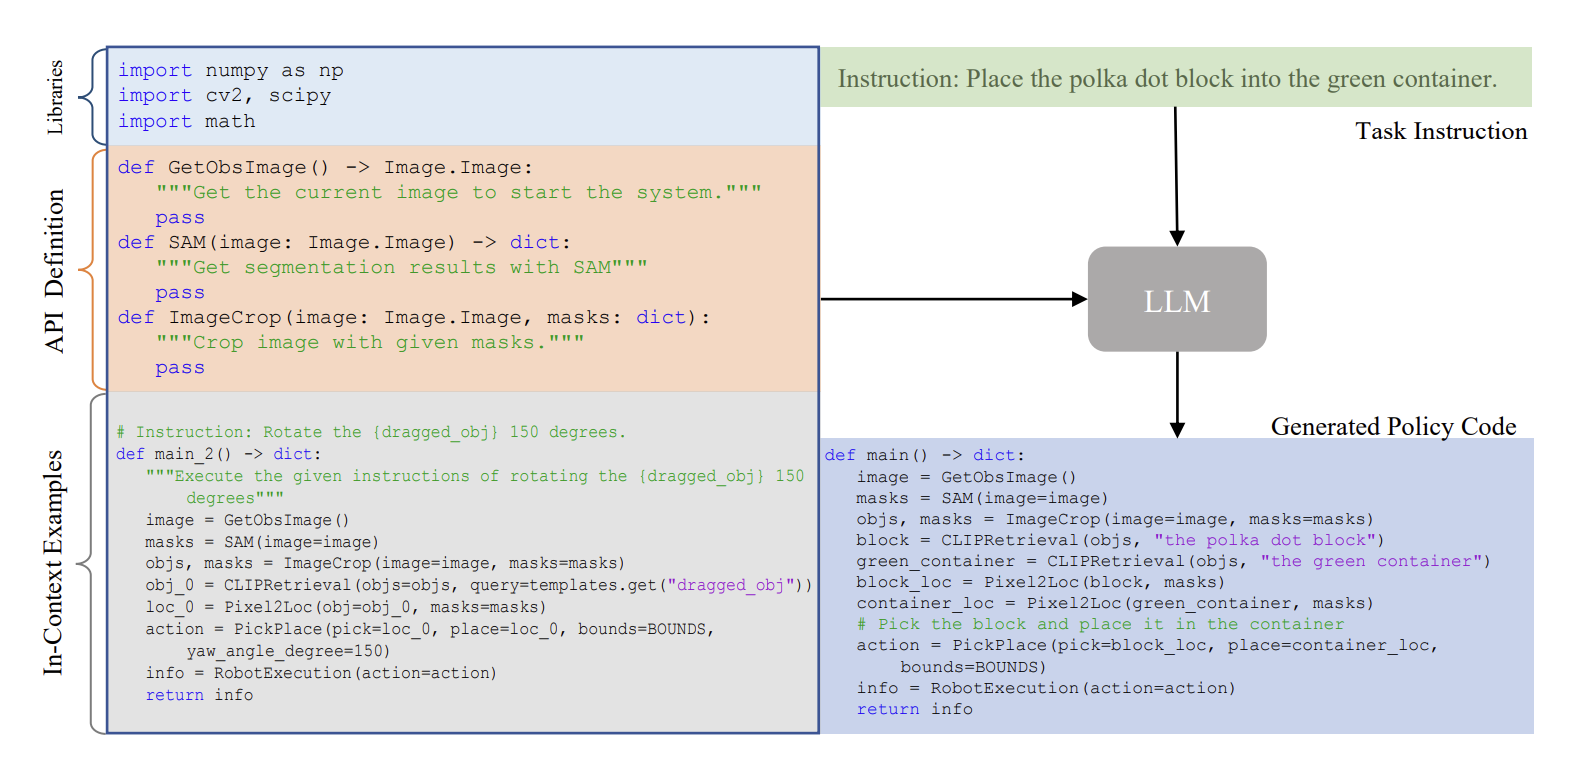
Task: Click the line 'import math'
Action: (187, 121)
